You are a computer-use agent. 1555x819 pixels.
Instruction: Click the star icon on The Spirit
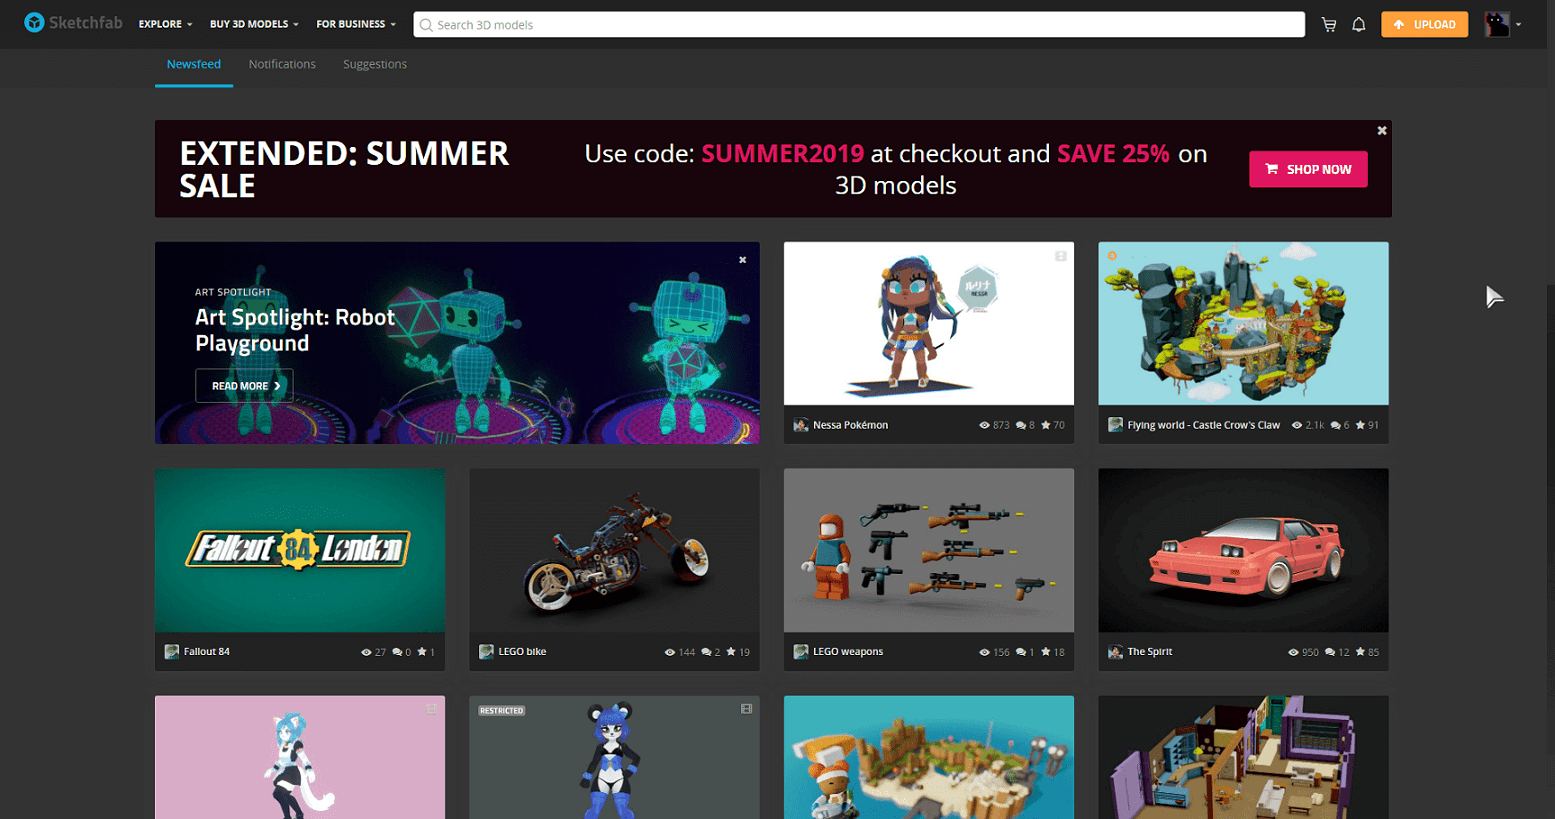1360,652
